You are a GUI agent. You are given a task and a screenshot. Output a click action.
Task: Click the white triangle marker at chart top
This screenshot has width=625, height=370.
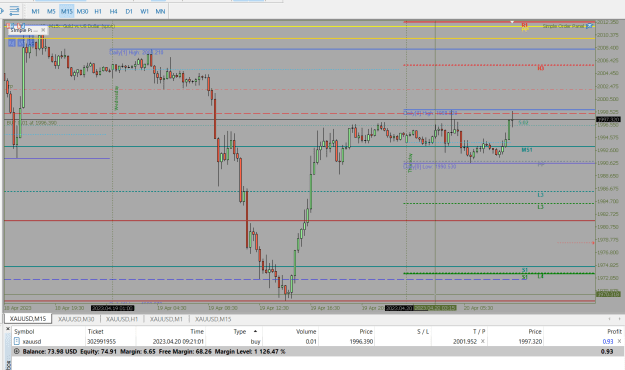(512, 22)
